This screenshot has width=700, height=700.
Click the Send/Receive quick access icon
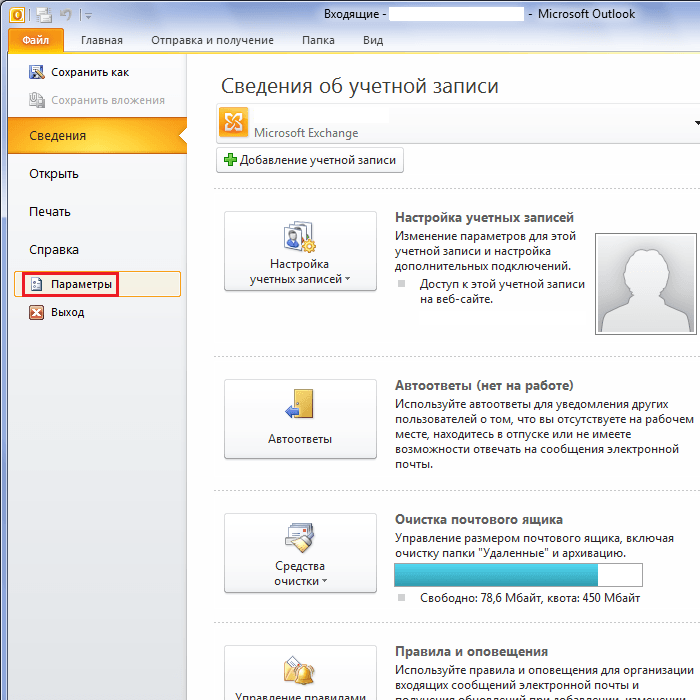click(x=44, y=15)
